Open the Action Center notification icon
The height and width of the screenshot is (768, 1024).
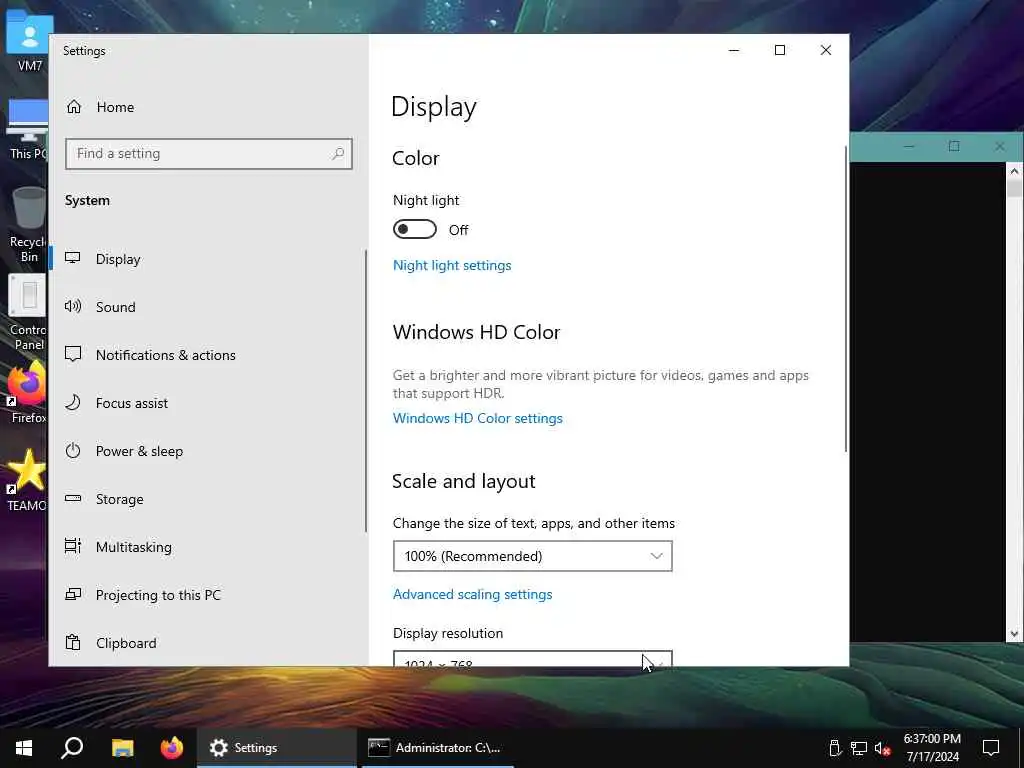tap(991, 748)
